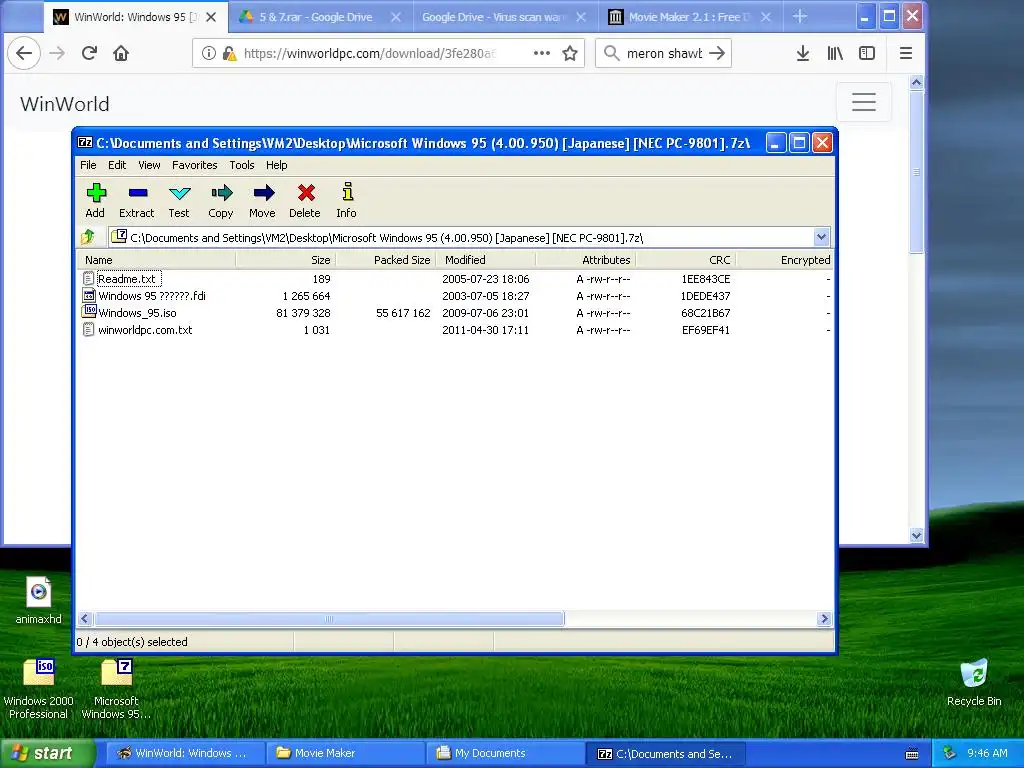Switch to Movie Maker taskbar button
Viewport: 1024px width, 768px height.
pos(344,753)
